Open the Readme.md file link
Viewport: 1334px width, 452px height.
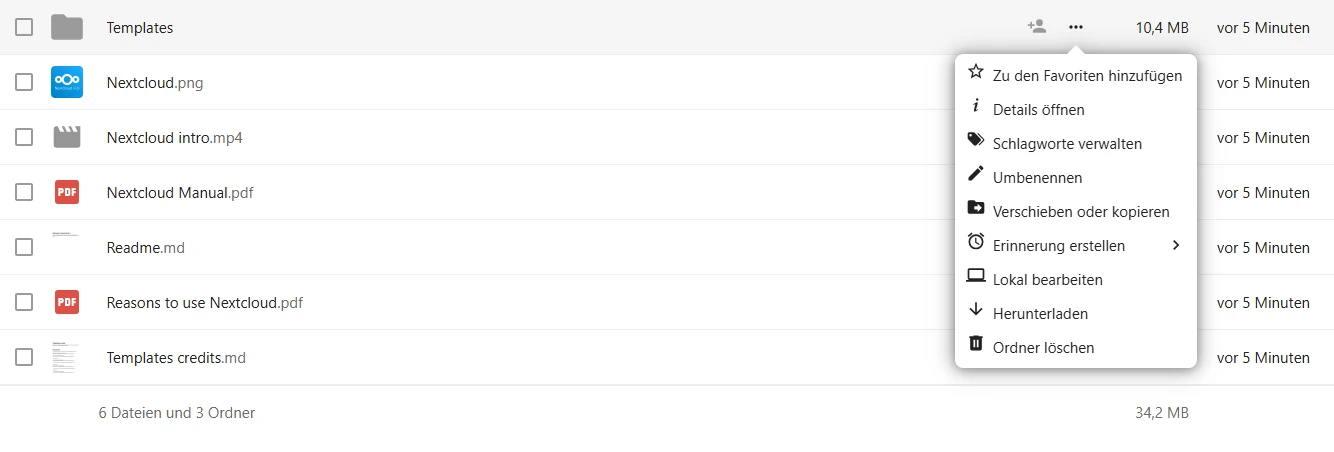tap(146, 247)
